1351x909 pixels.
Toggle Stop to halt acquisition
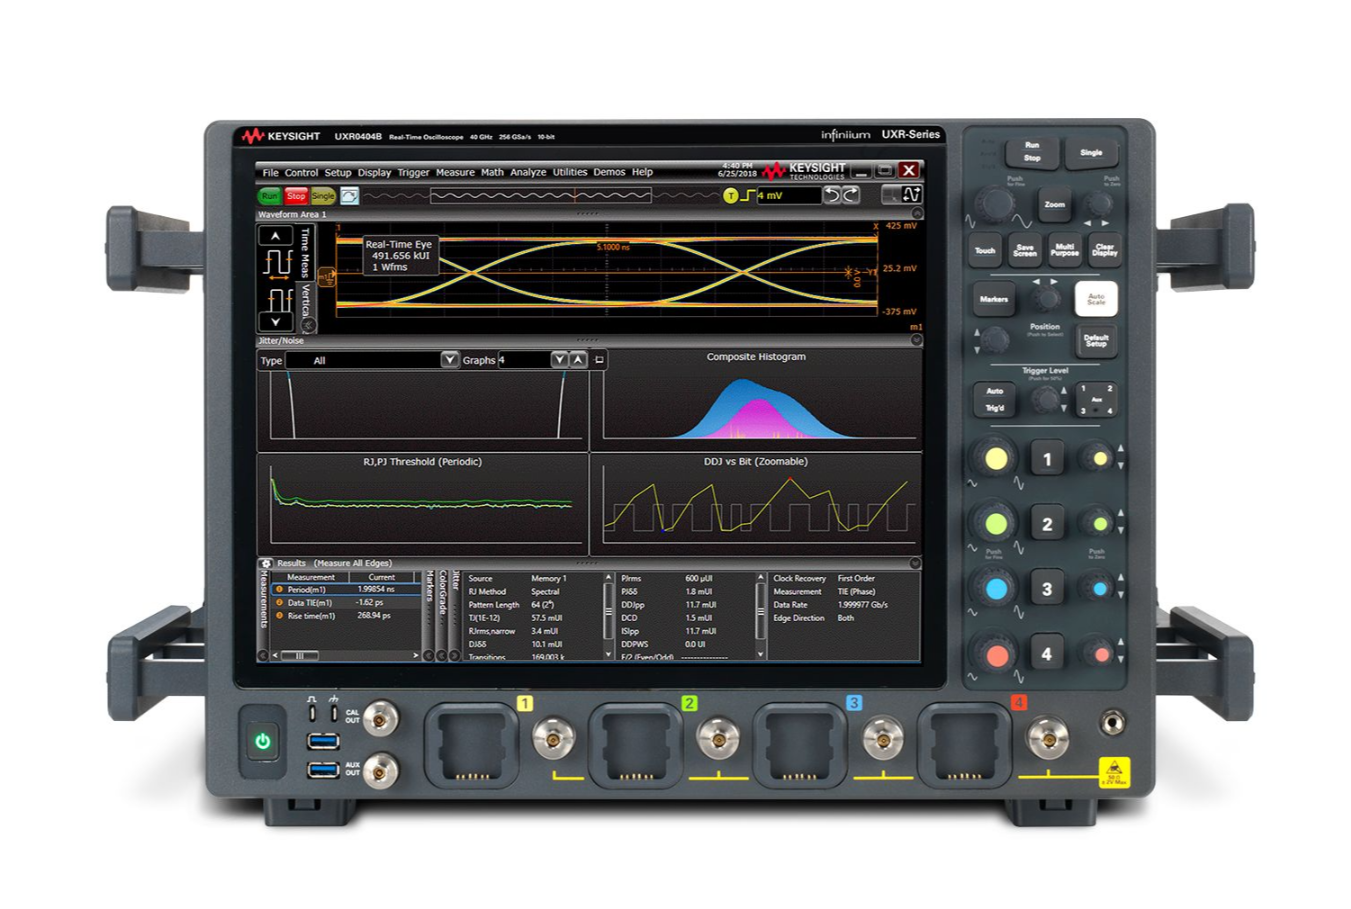pos(296,196)
